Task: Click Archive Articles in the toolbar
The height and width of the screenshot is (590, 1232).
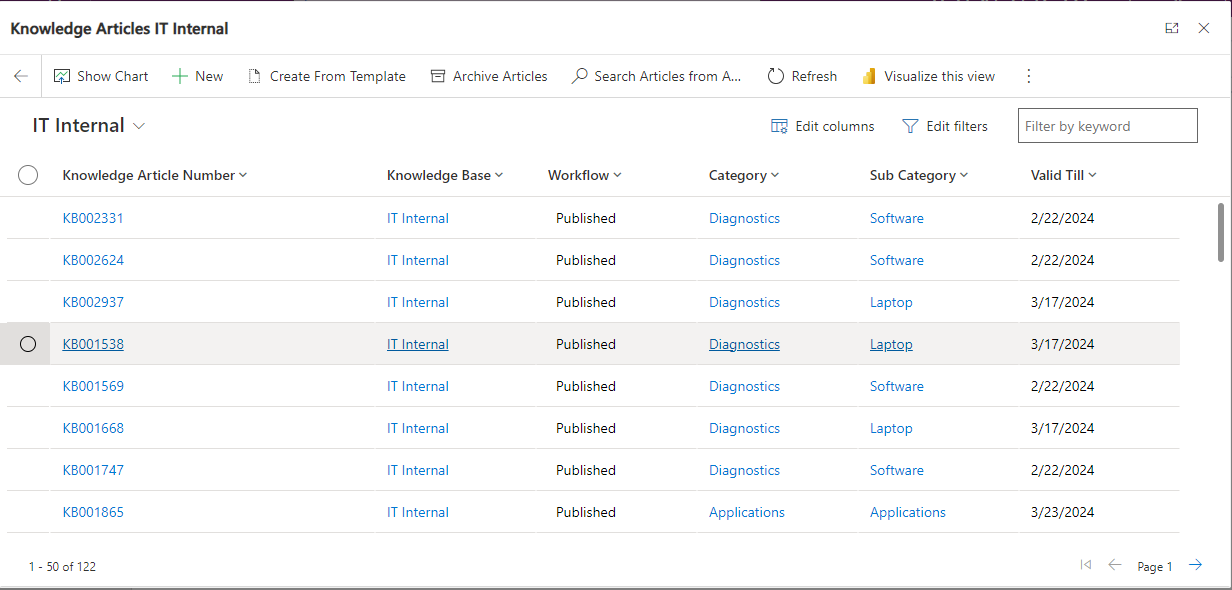Action: coord(489,76)
